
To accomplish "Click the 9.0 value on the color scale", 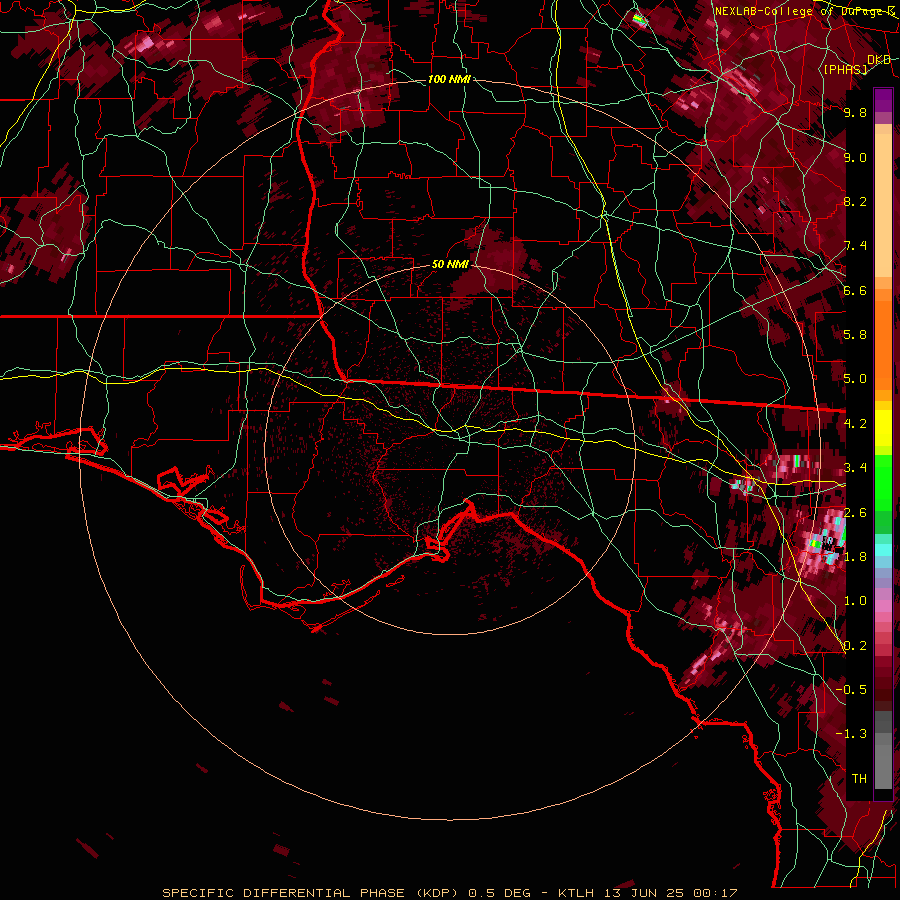I will [855, 157].
